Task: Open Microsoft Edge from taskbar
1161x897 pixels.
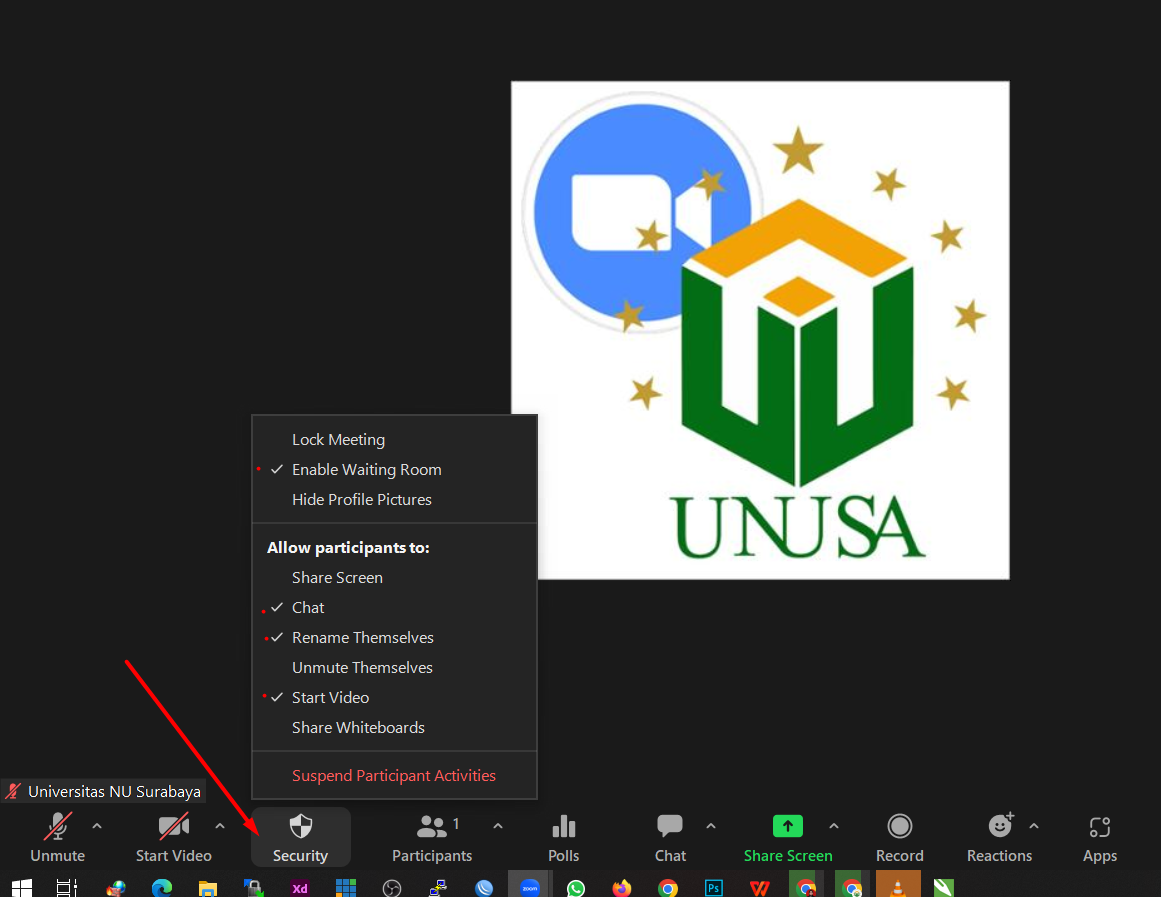Action: pos(161,887)
